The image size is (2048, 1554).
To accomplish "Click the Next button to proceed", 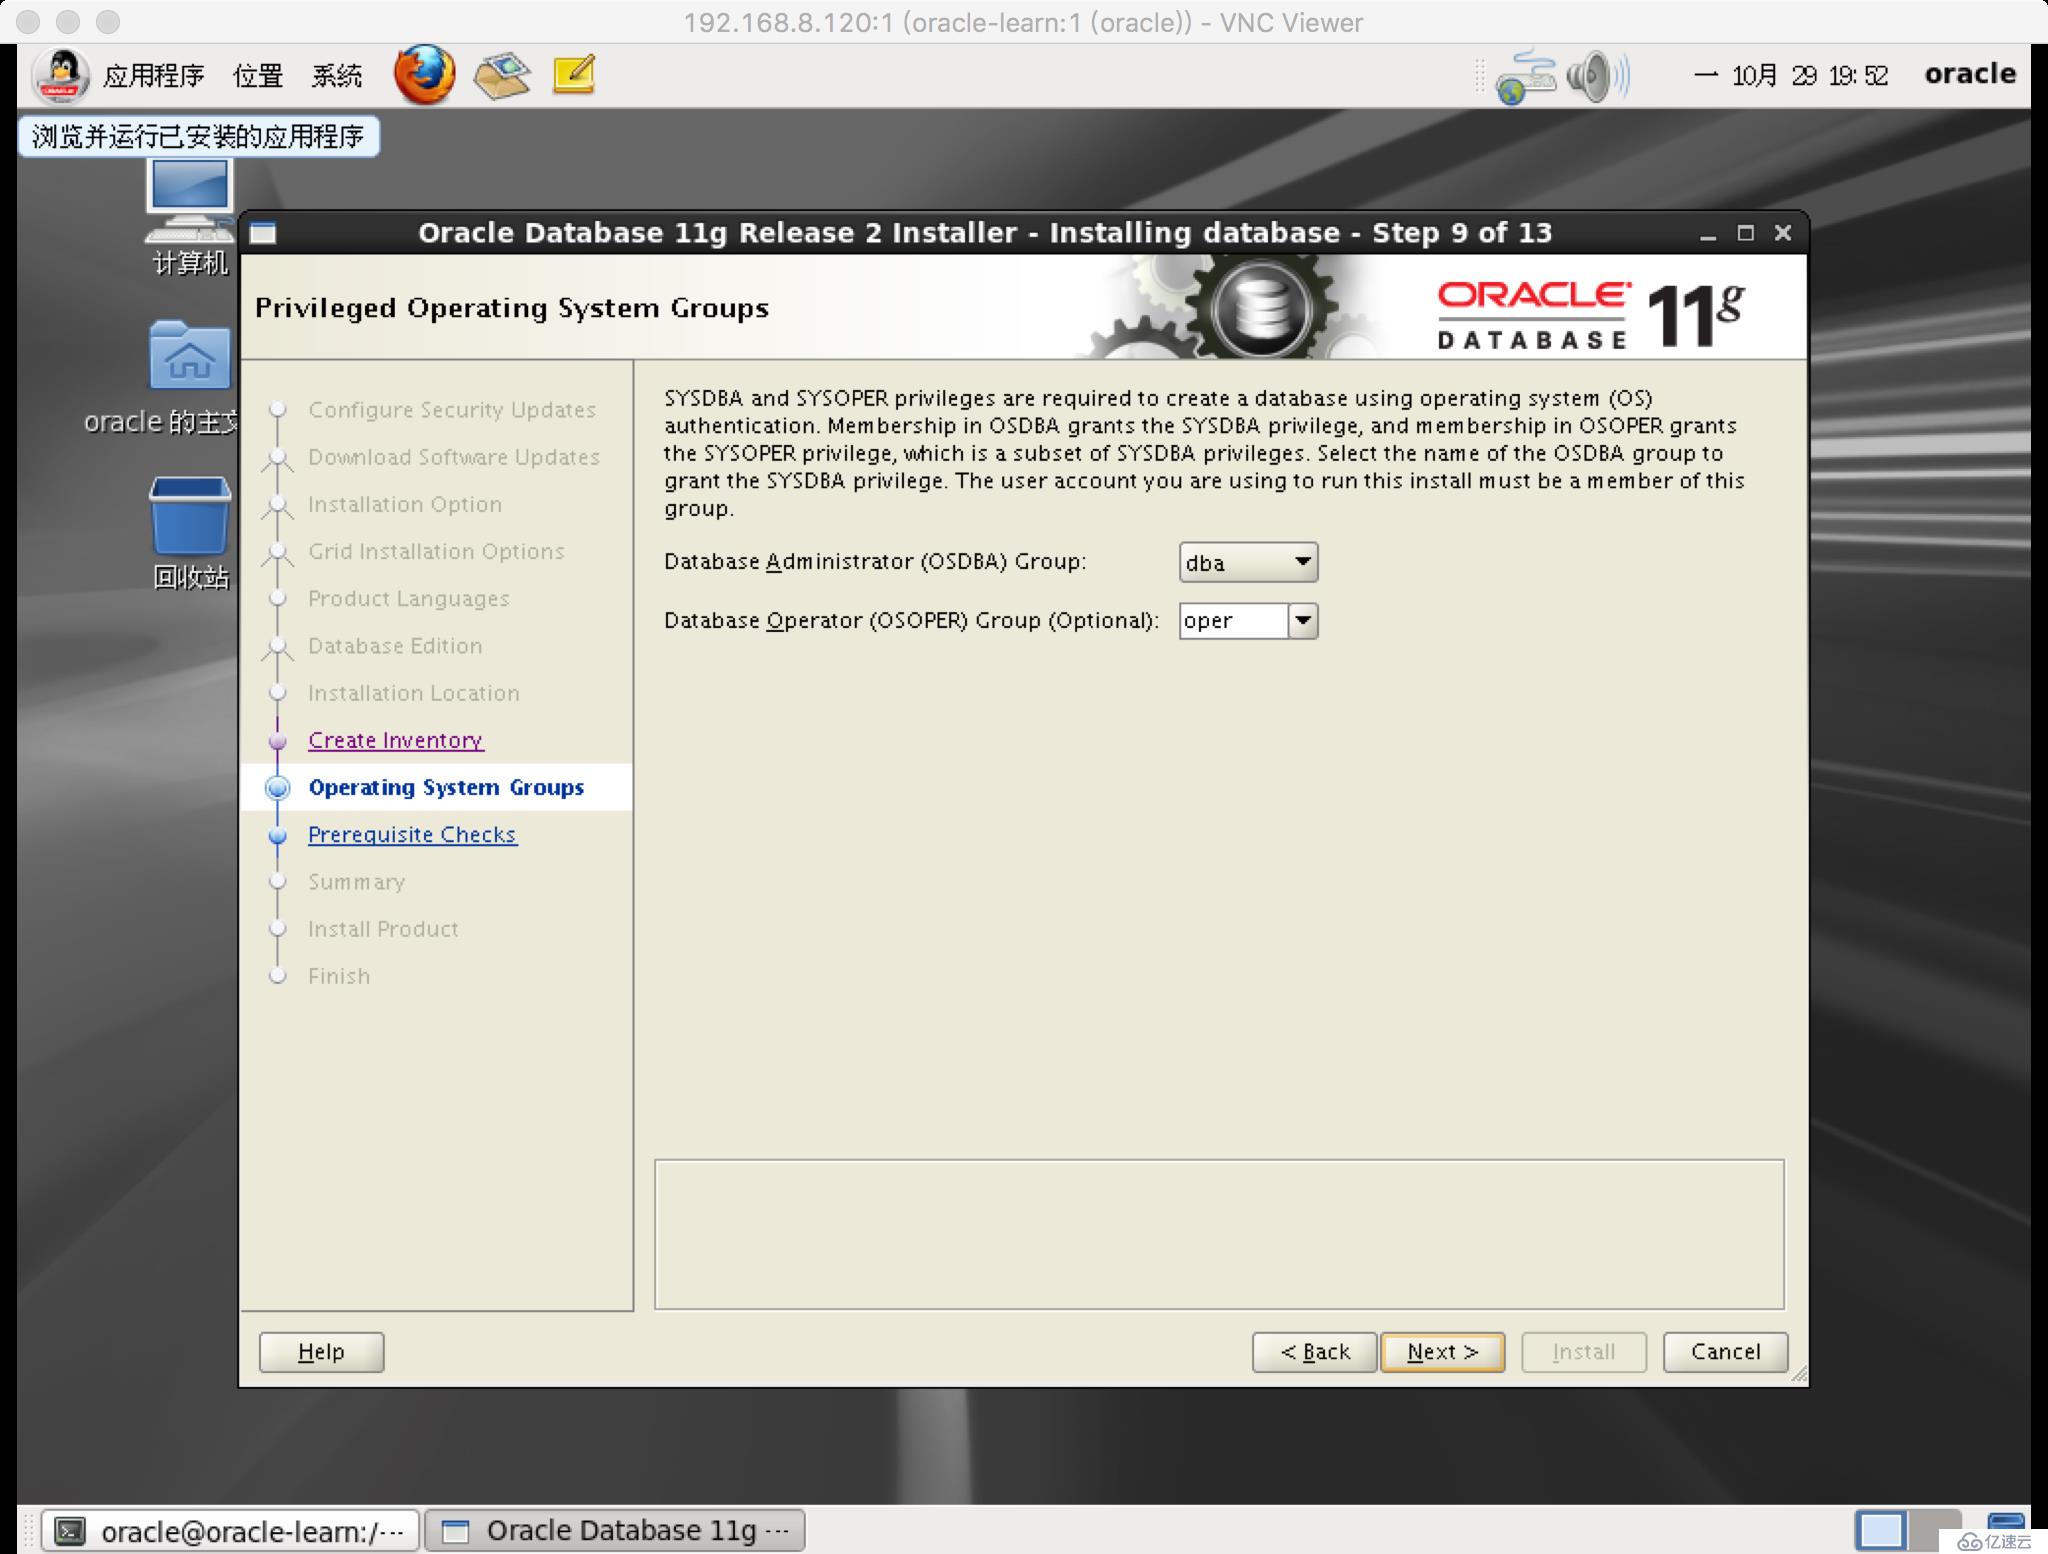I will tap(1443, 1350).
